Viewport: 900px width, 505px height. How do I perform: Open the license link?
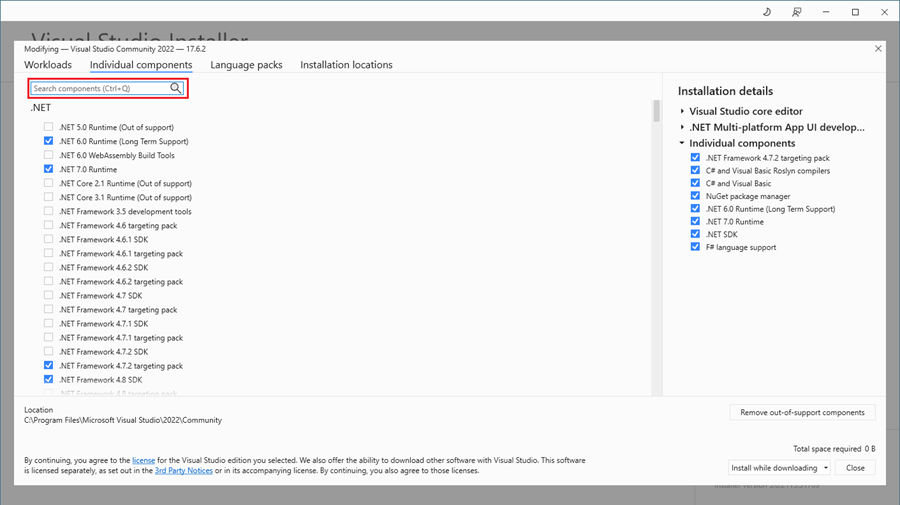click(x=143, y=460)
